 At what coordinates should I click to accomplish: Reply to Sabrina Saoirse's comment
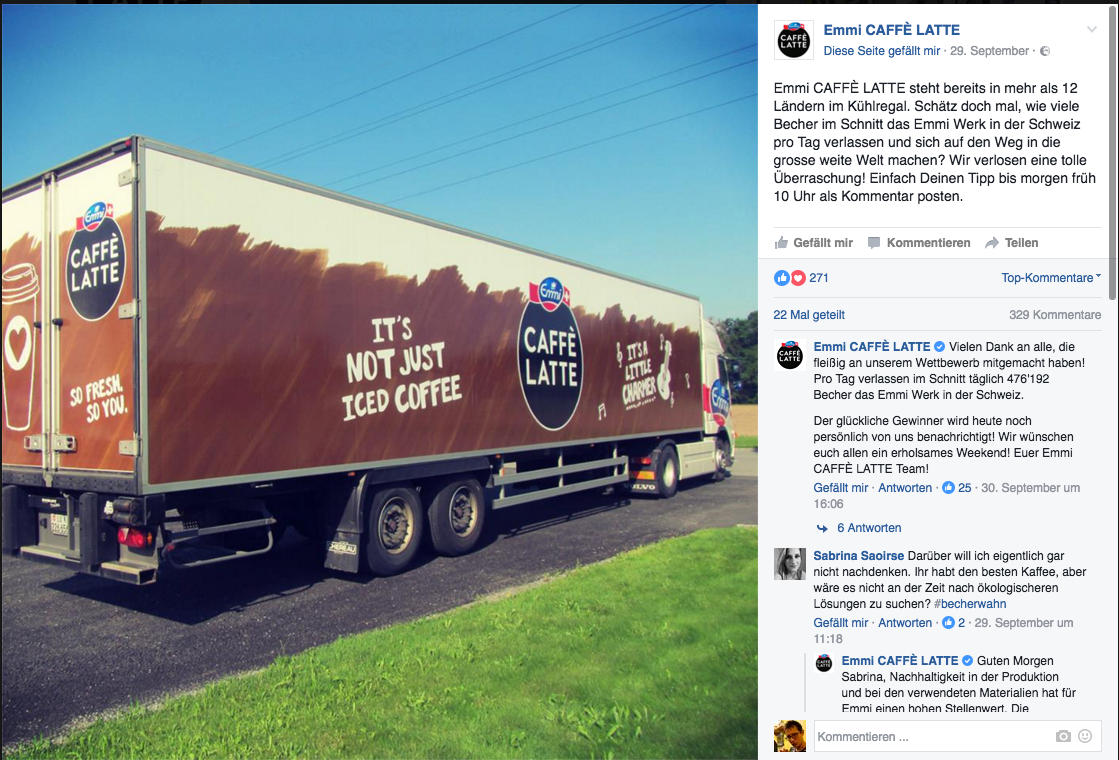click(x=905, y=623)
